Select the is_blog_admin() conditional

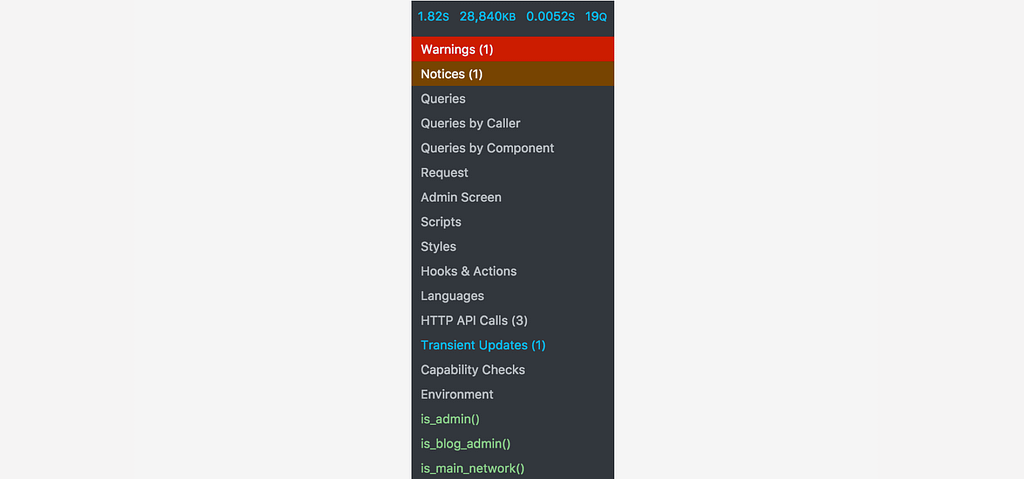pyautogui.click(x=513, y=444)
